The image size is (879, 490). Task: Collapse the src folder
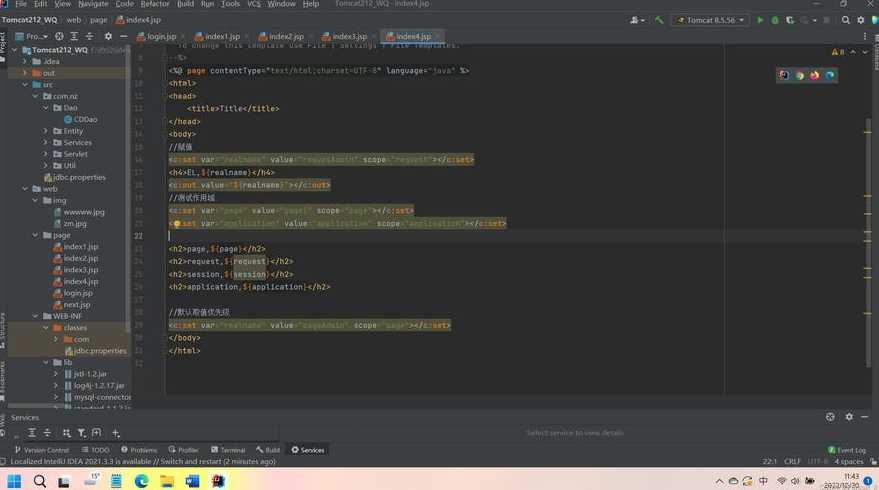[25, 85]
